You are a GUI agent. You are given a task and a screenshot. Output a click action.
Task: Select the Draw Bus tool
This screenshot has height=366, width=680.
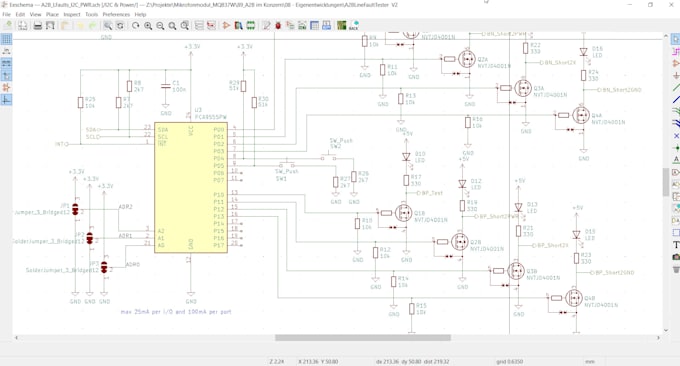coord(676,100)
